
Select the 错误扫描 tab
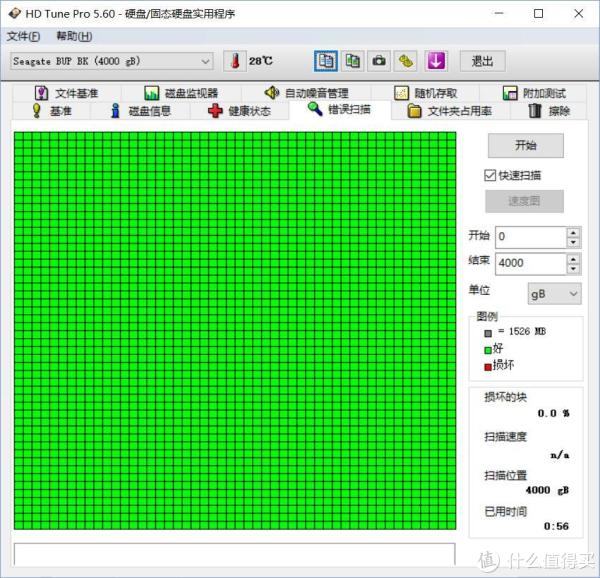tap(340, 110)
